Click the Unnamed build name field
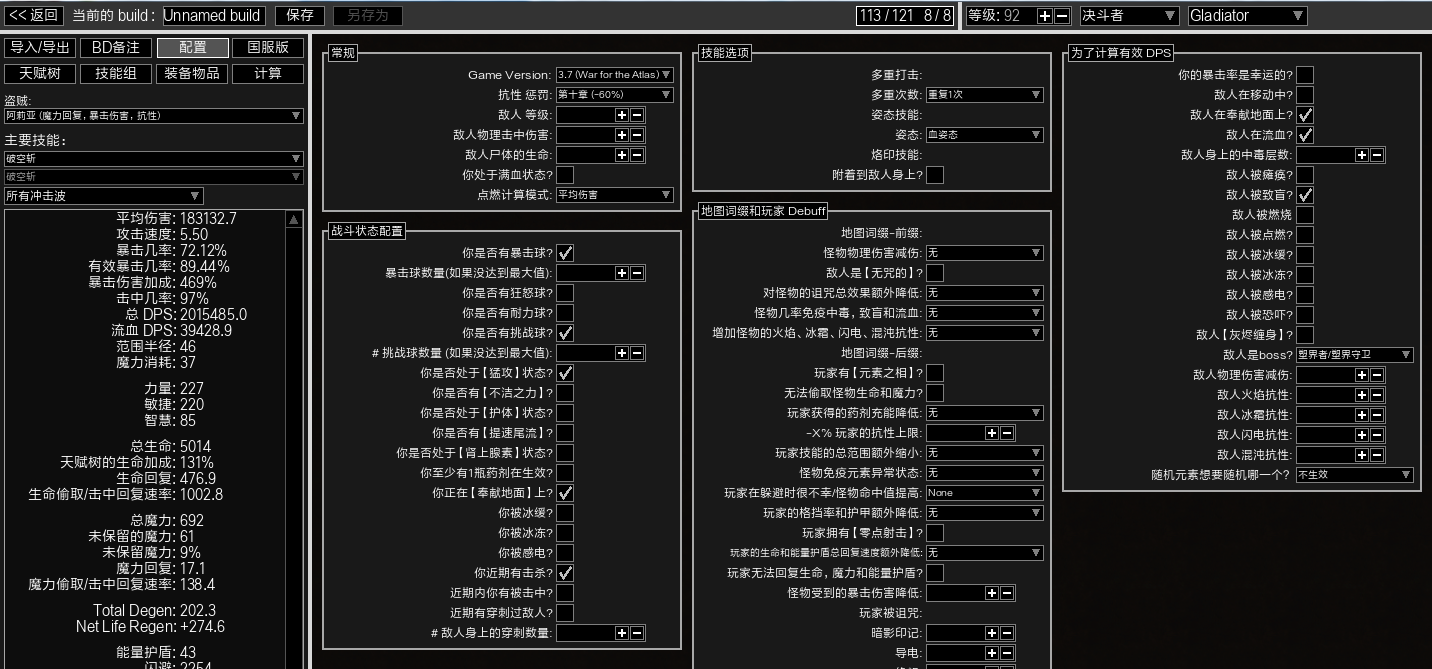 pos(212,16)
